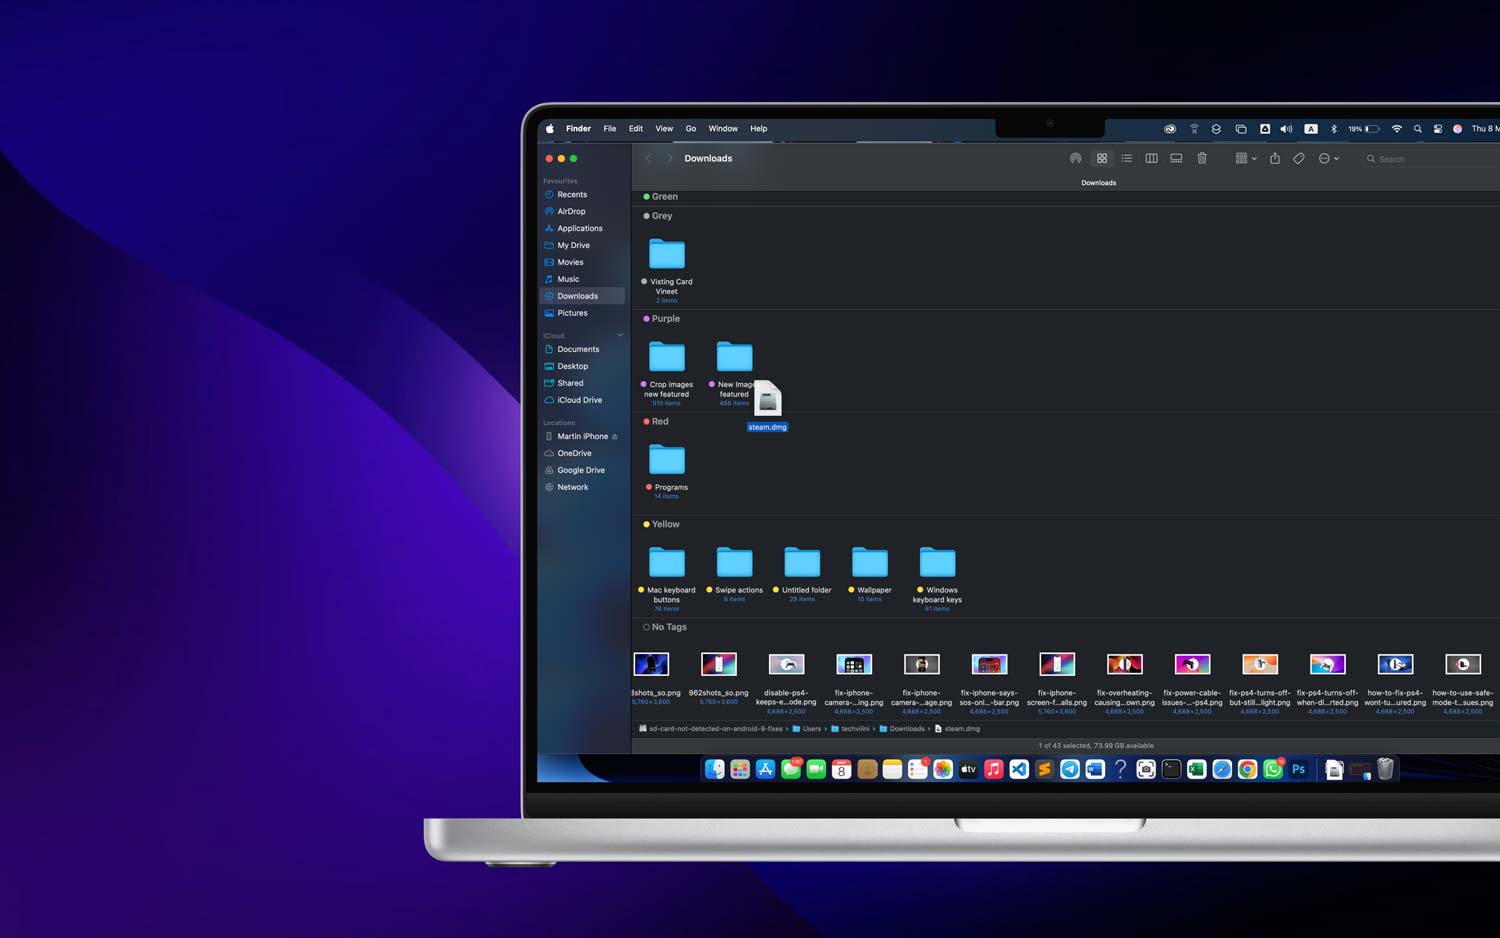The height and width of the screenshot is (938, 1500).
Task: Open the Go menu in the menu bar
Action: (x=691, y=128)
